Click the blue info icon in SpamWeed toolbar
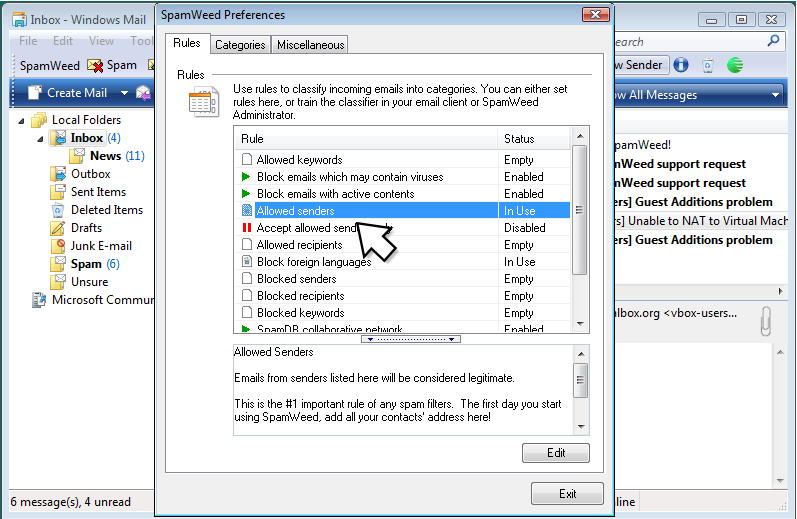Screen dimensions: 797x519 point(681,65)
